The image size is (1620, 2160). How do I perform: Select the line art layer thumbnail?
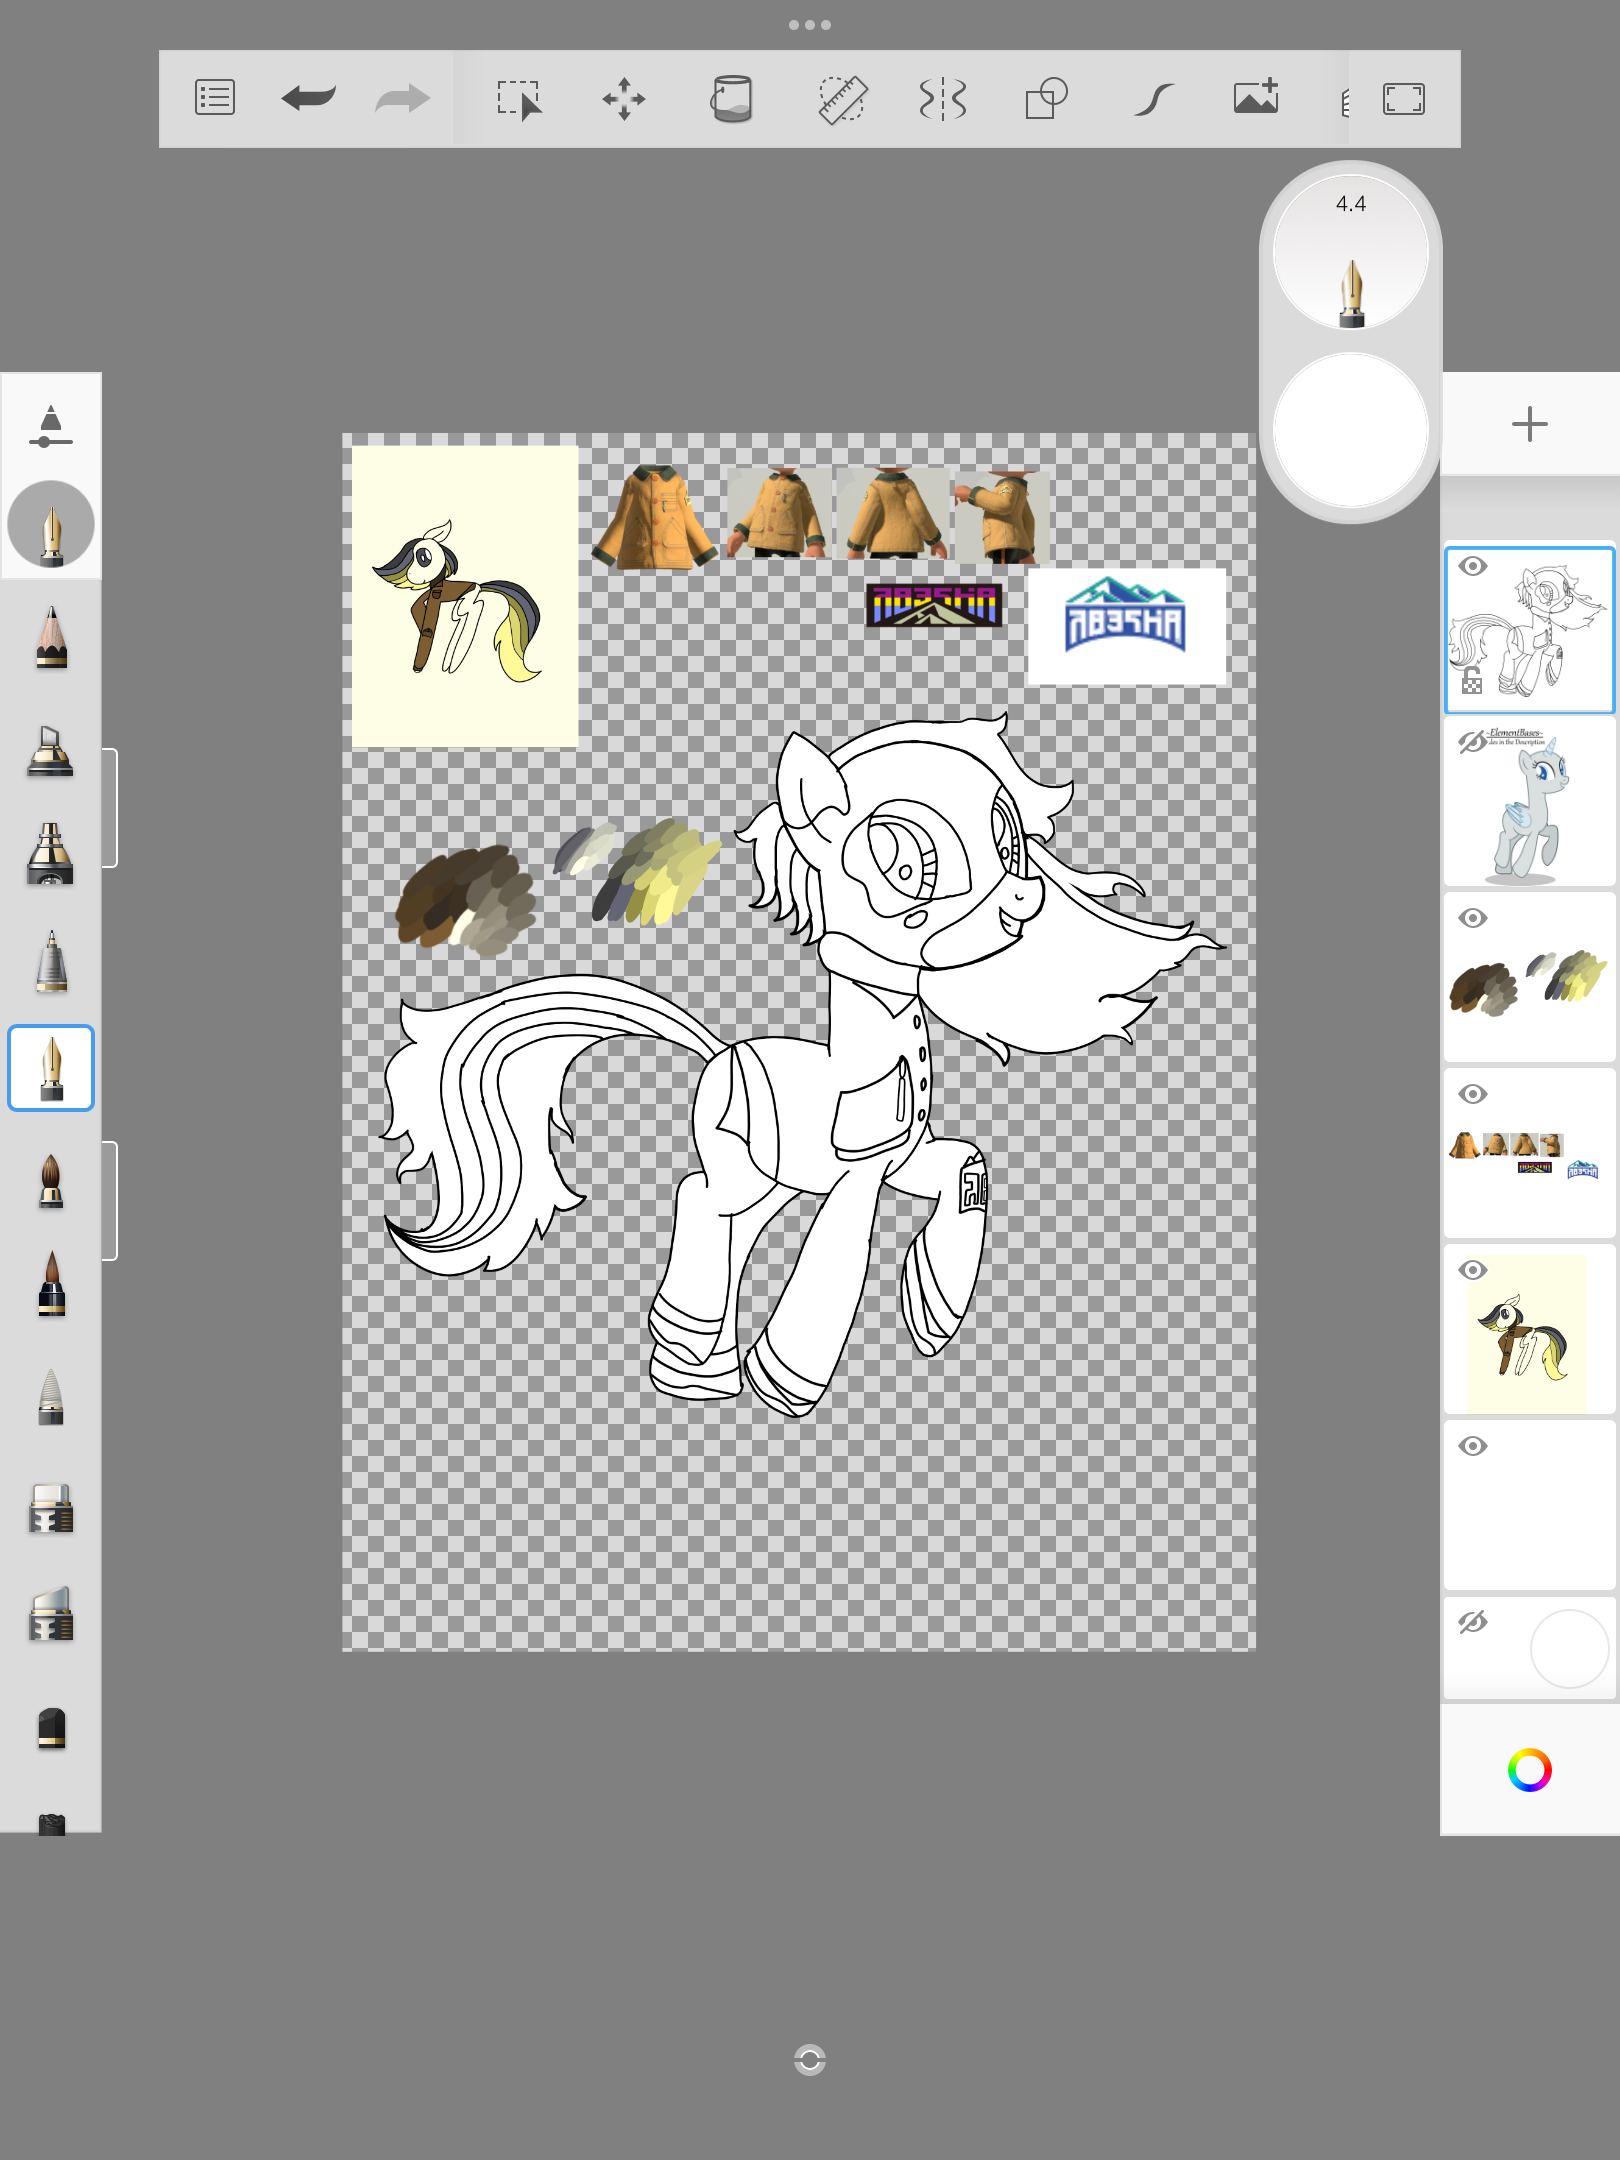pyautogui.click(x=1529, y=630)
